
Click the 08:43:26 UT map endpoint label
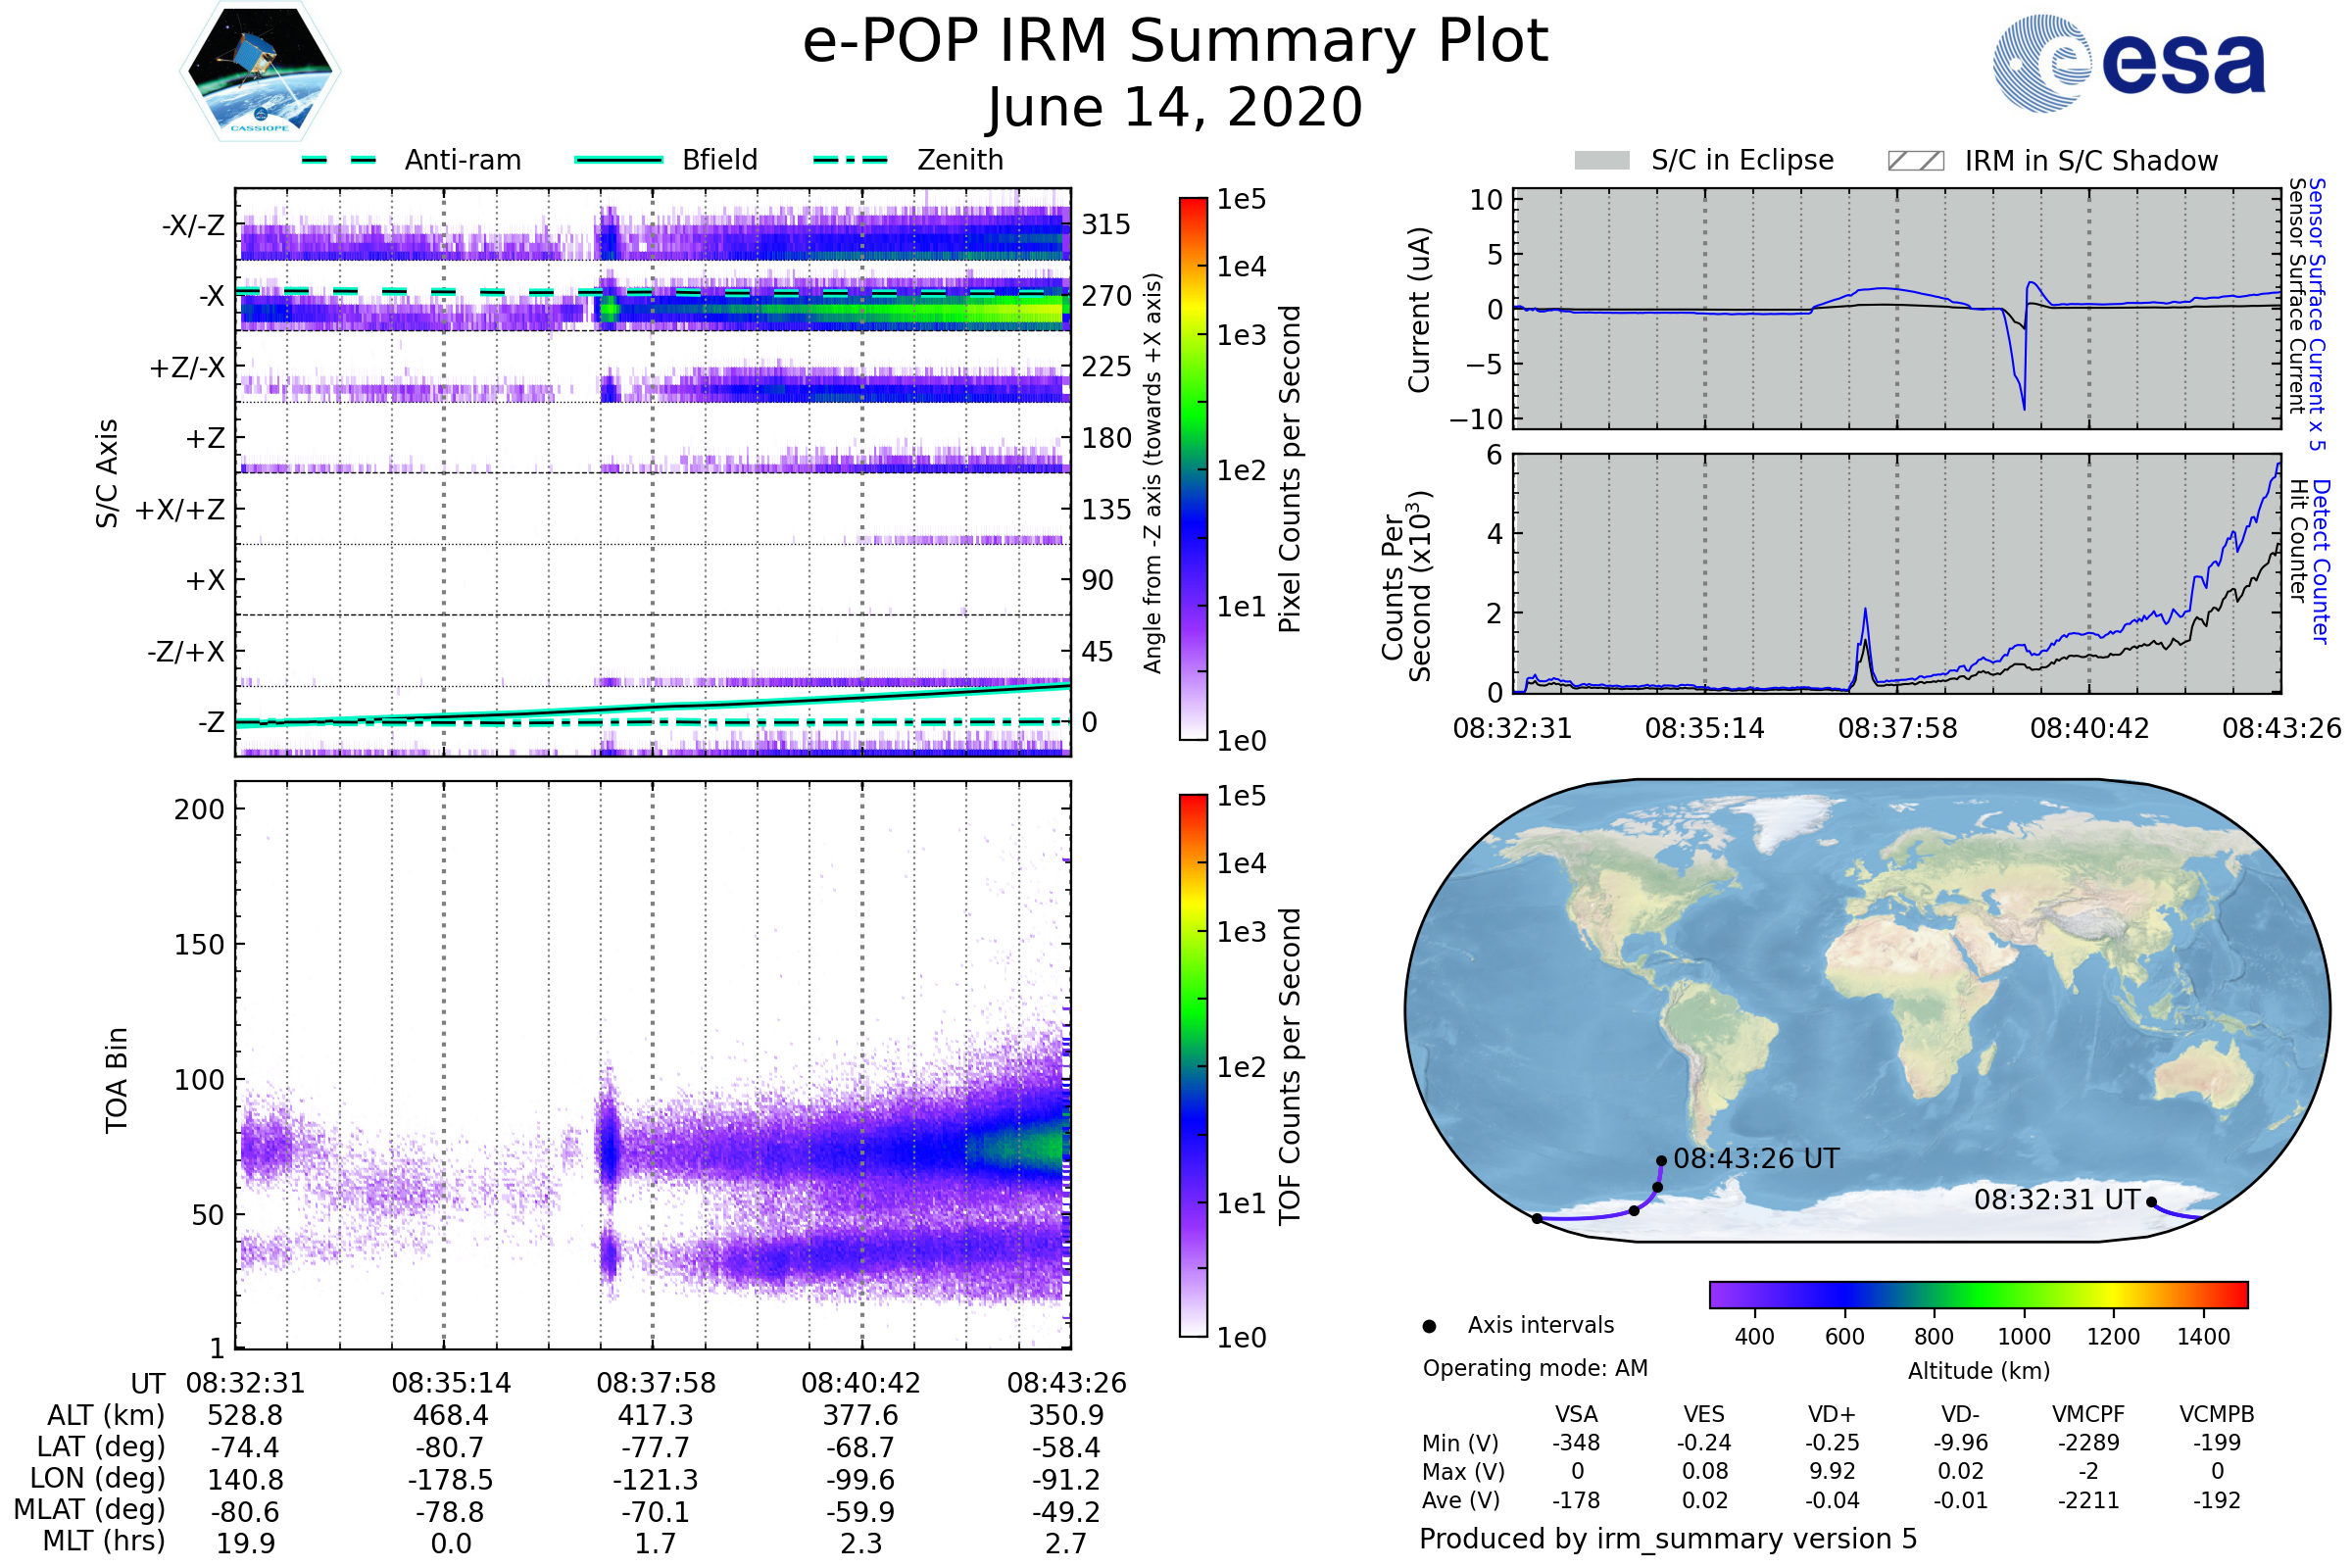click(1756, 1159)
